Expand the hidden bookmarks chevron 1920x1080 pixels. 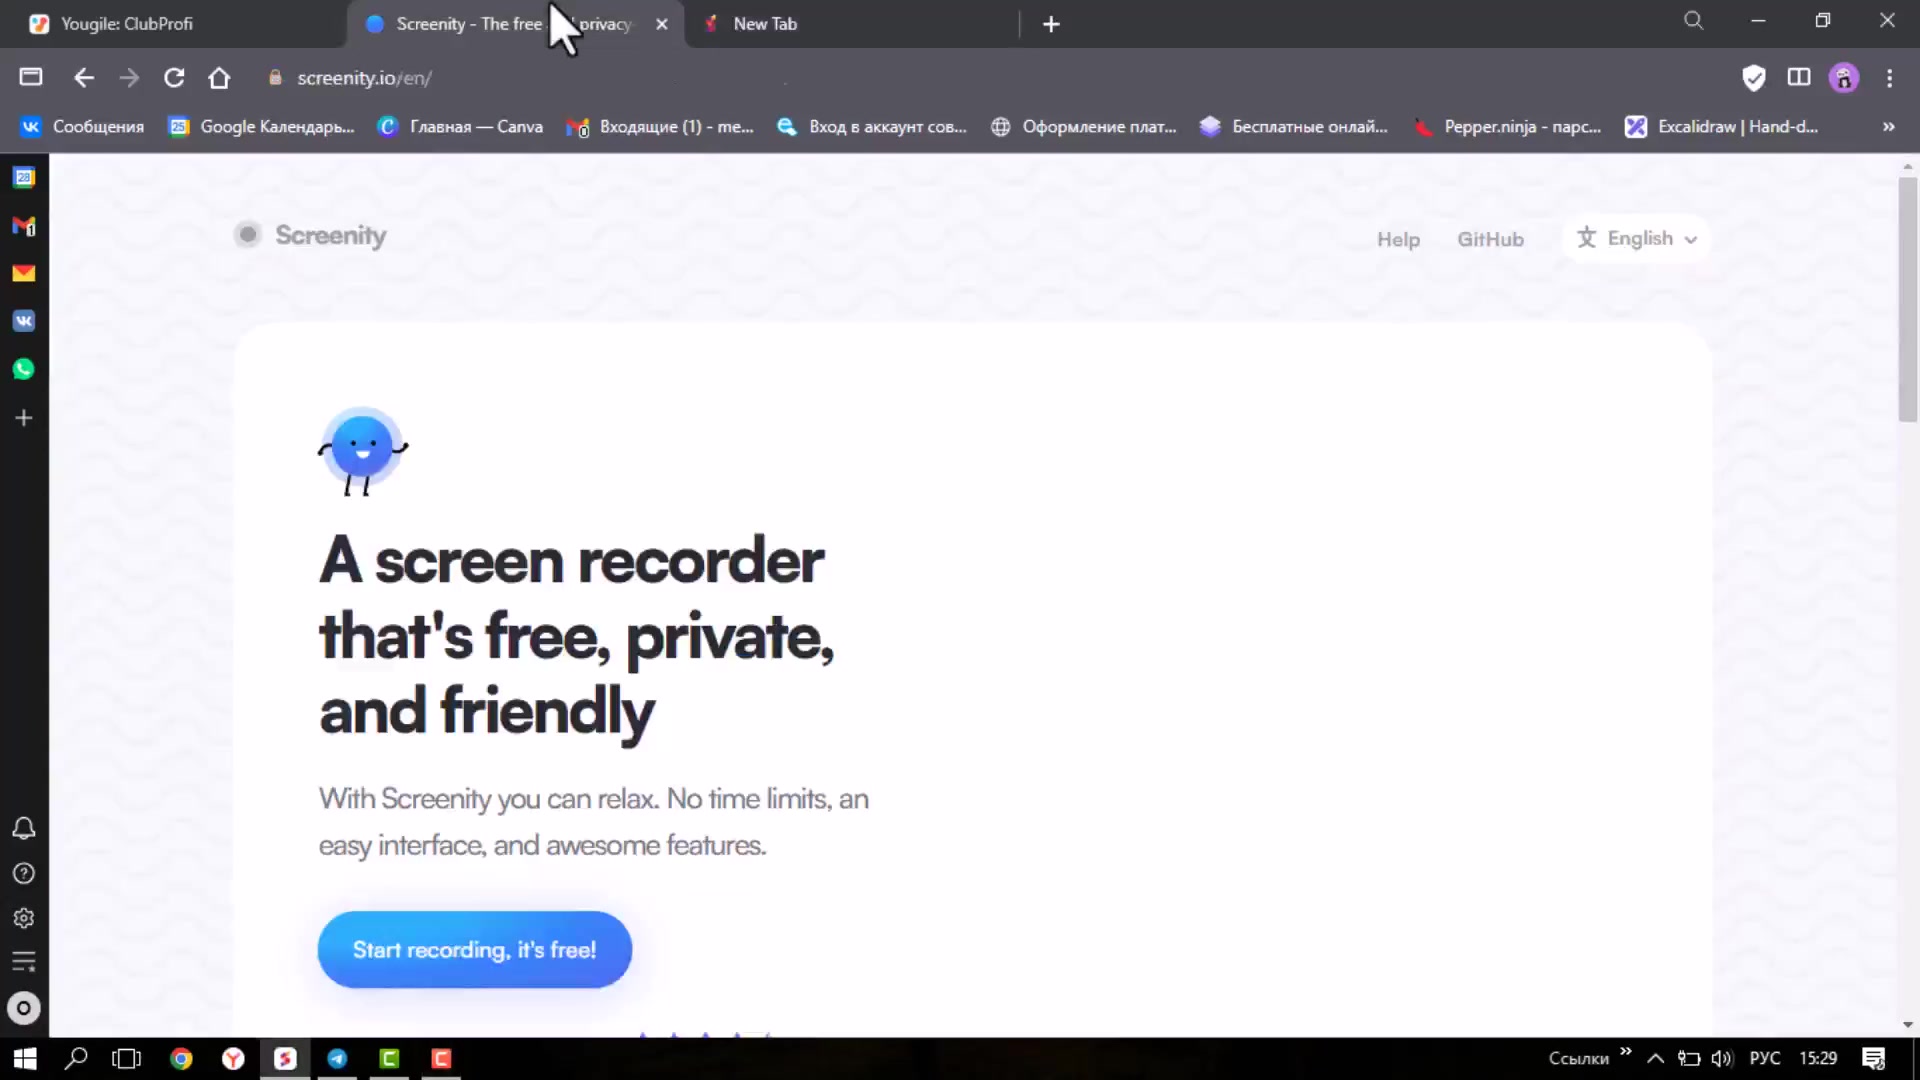(x=1888, y=127)
